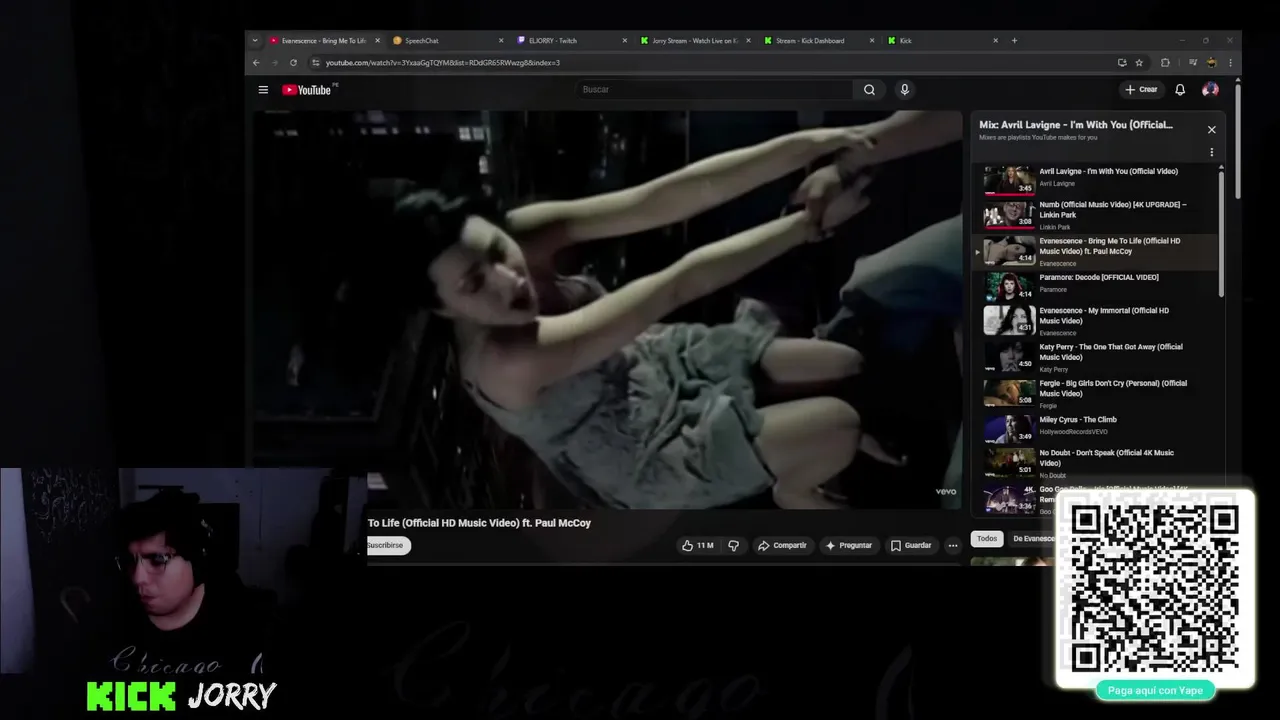Image resolution: width=1280 pixels, height=720 pixels.
Task: Click the Paga aquí con Yape label
Action: [x=1155, y=690]
